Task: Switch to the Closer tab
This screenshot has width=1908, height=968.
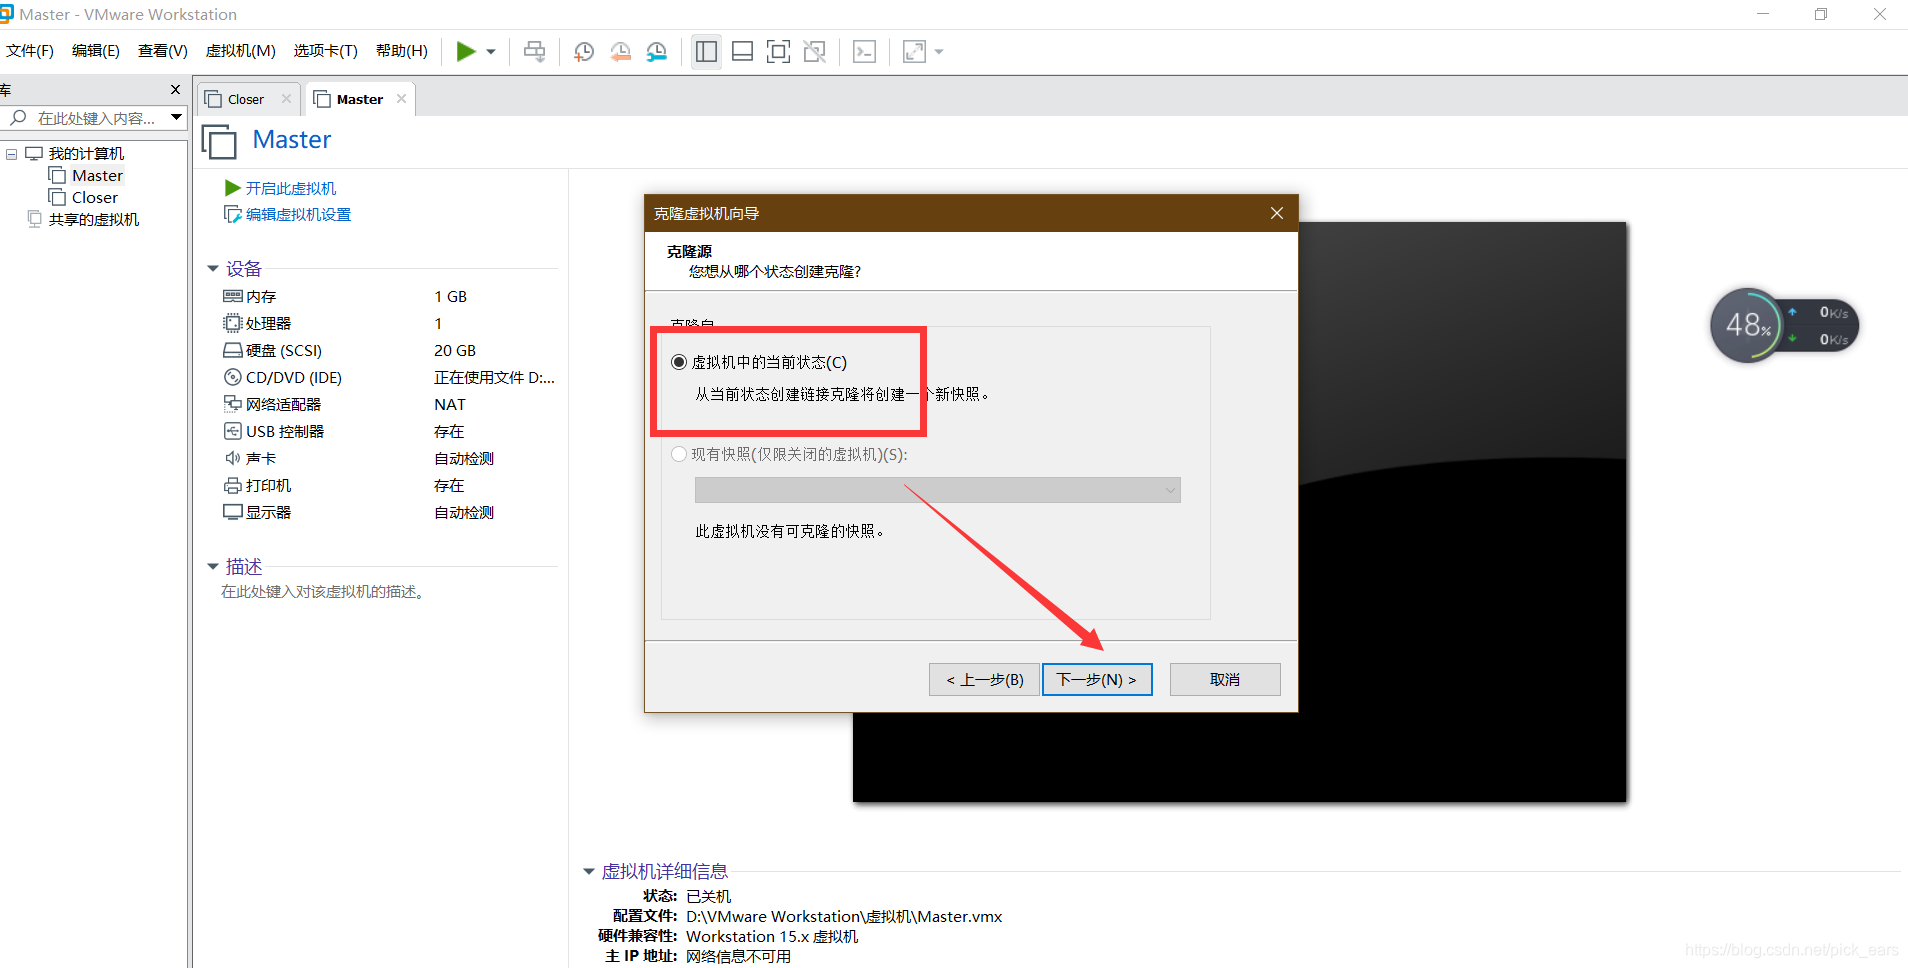Action: click(x=246, y=99)
